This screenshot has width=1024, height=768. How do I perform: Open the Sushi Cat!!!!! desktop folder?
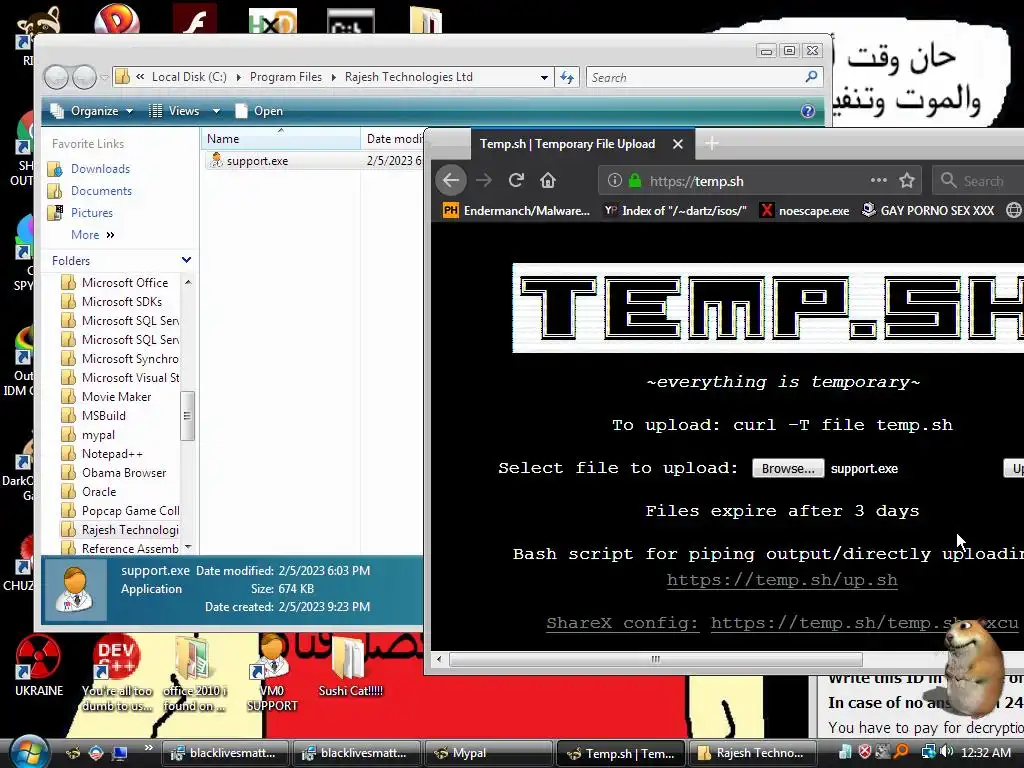click(350, 666)
